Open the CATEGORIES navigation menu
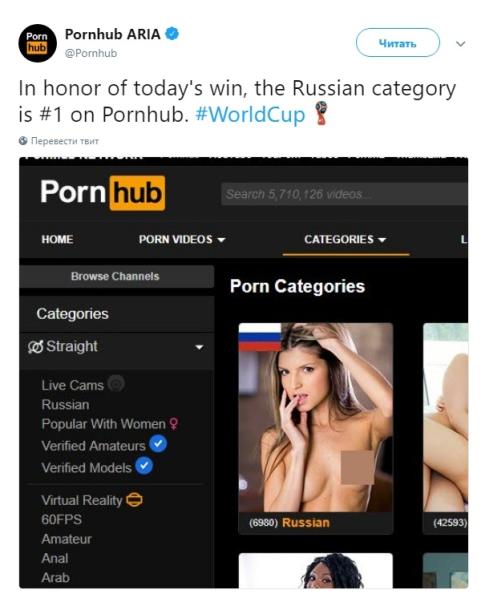Screen dimensions: 485x598 tap(345, 239)
